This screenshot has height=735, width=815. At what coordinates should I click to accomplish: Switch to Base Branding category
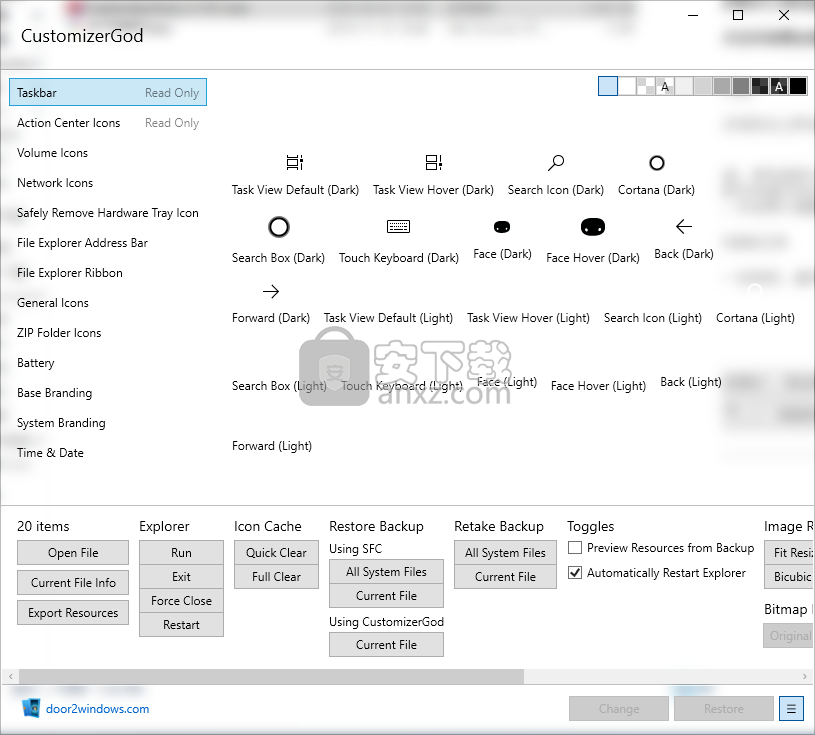coord(108,393)
